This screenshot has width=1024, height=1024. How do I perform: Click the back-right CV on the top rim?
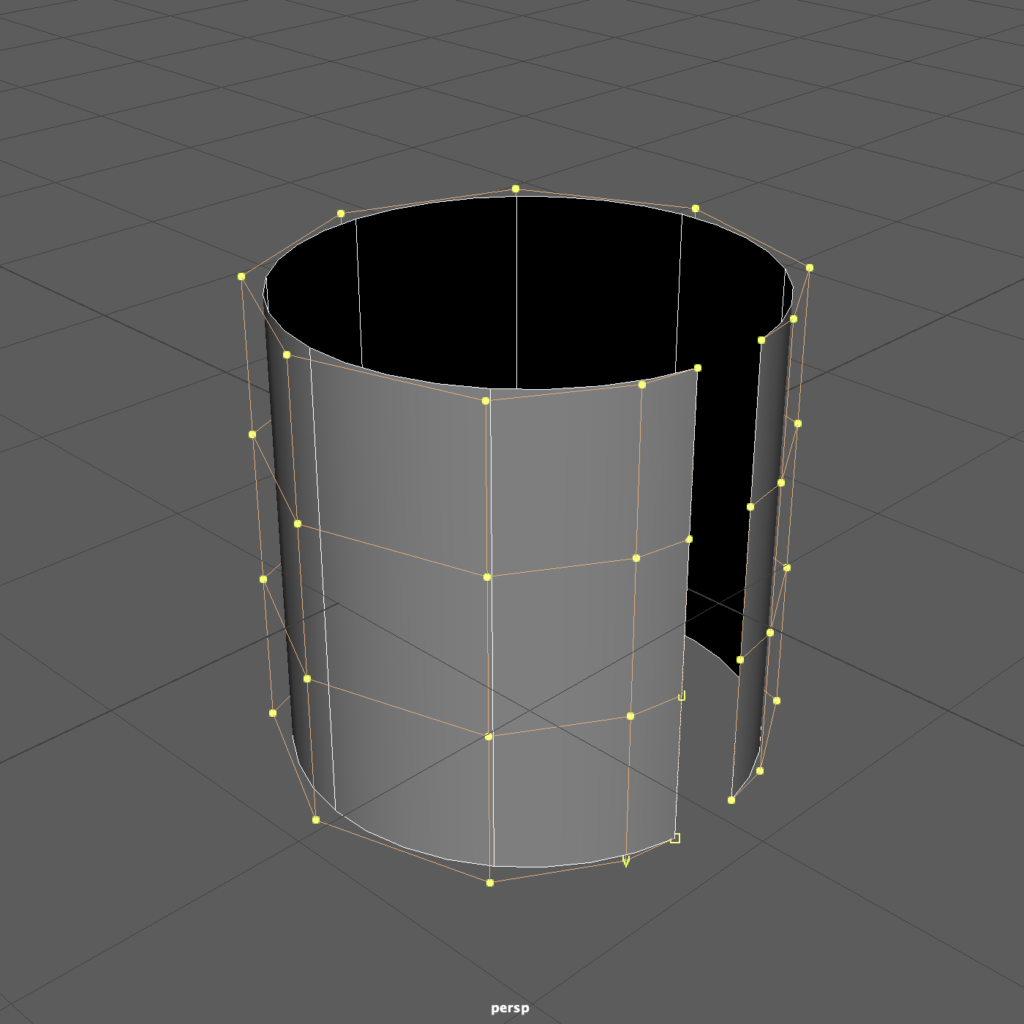[x=695, y=208]
